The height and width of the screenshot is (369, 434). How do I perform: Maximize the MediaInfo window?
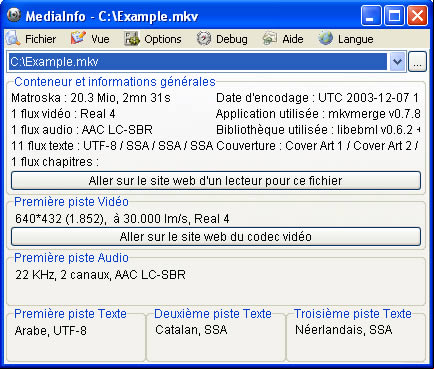pyautogui.click(x=394, y=16)
